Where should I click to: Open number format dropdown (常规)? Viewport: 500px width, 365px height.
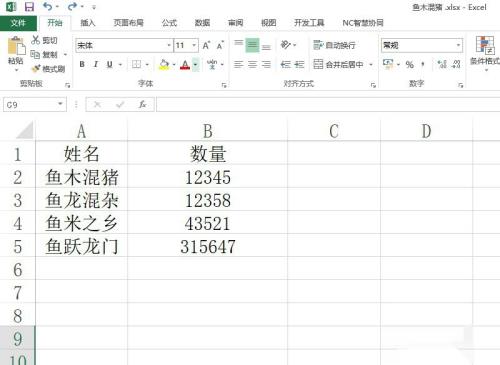tap(459, 45)
